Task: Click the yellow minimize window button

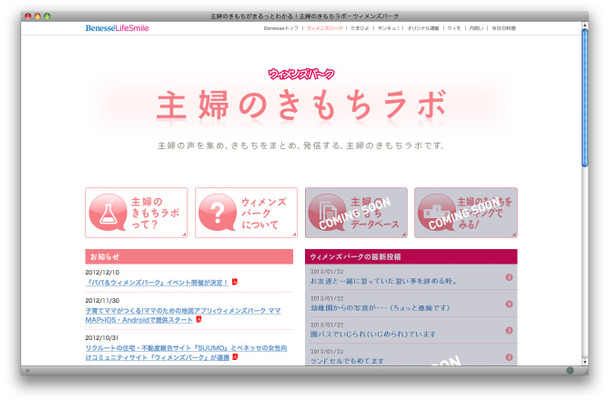Action: 37,16
